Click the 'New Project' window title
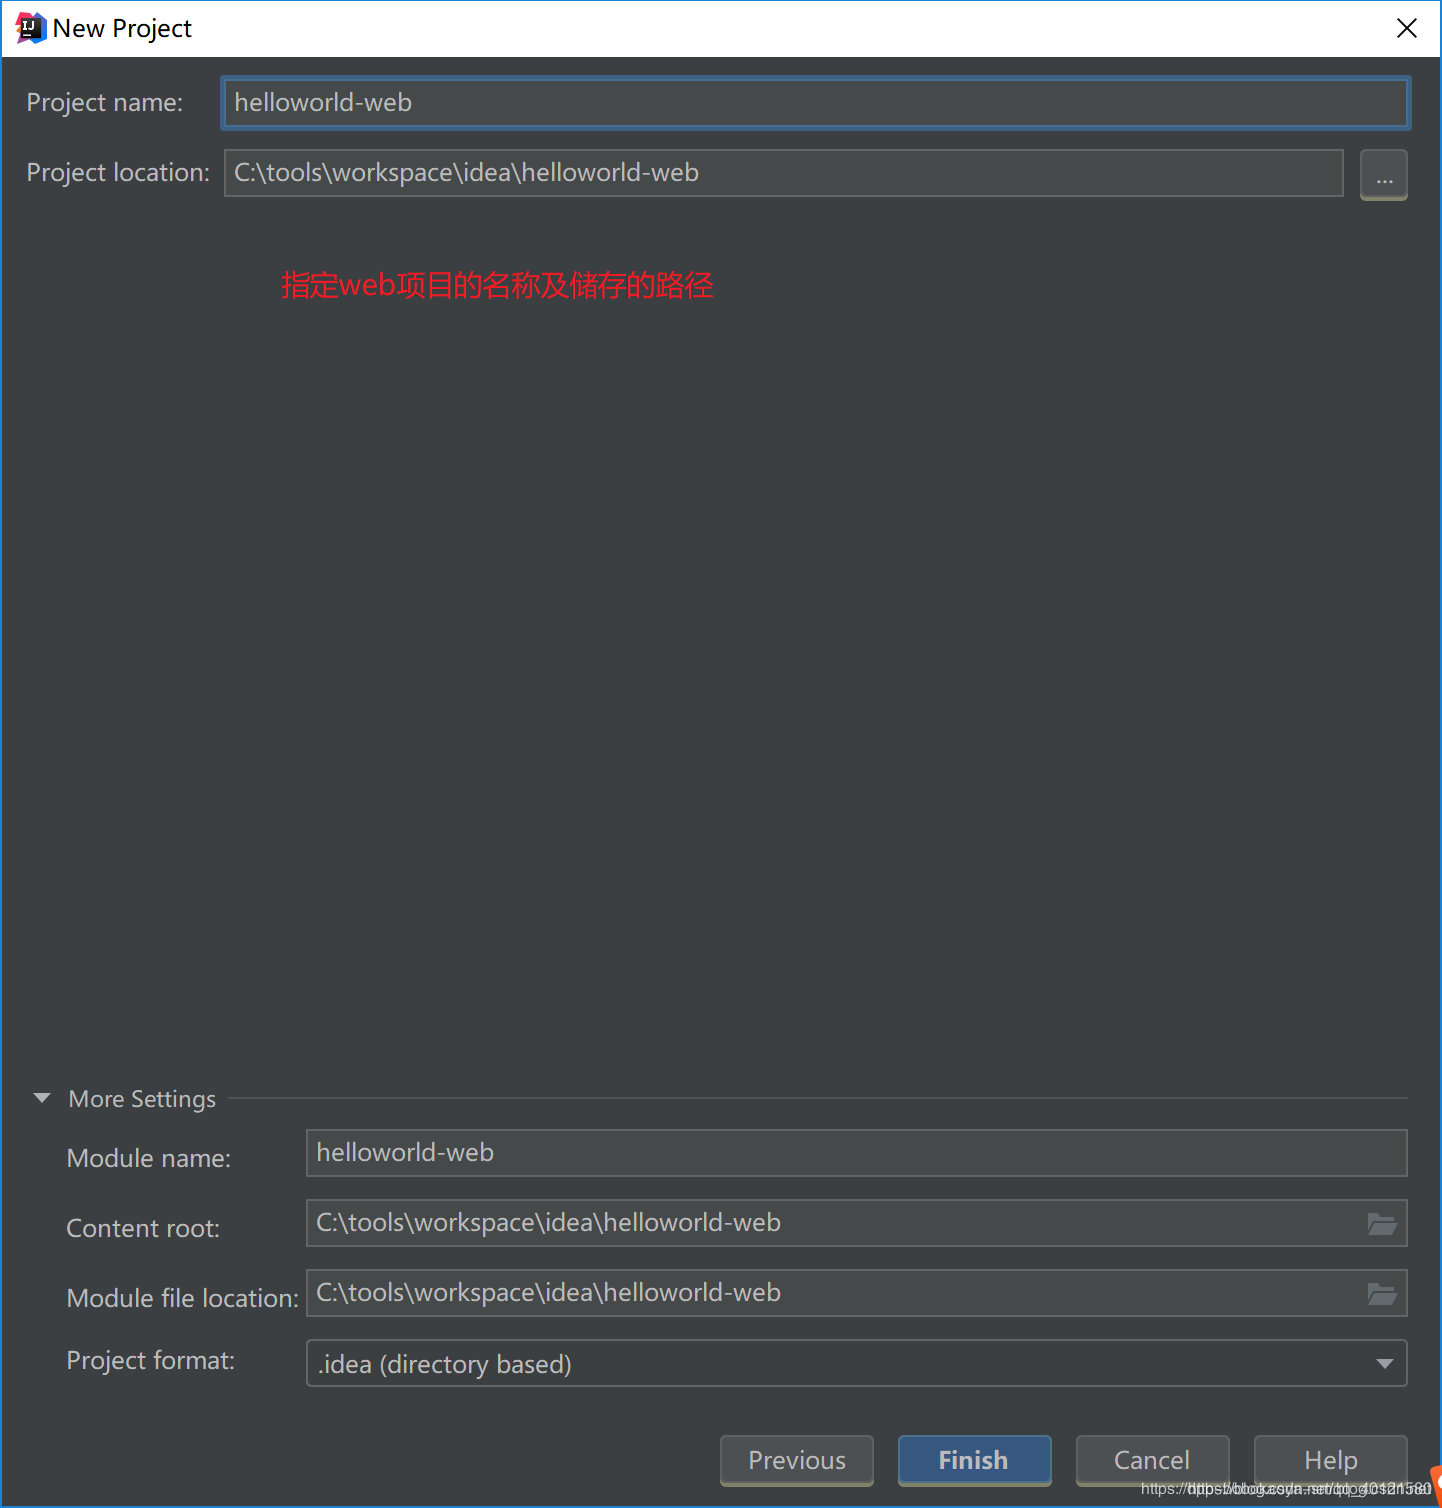Viewport: 1442px width, 1508px height. click(x=122, y=29)
